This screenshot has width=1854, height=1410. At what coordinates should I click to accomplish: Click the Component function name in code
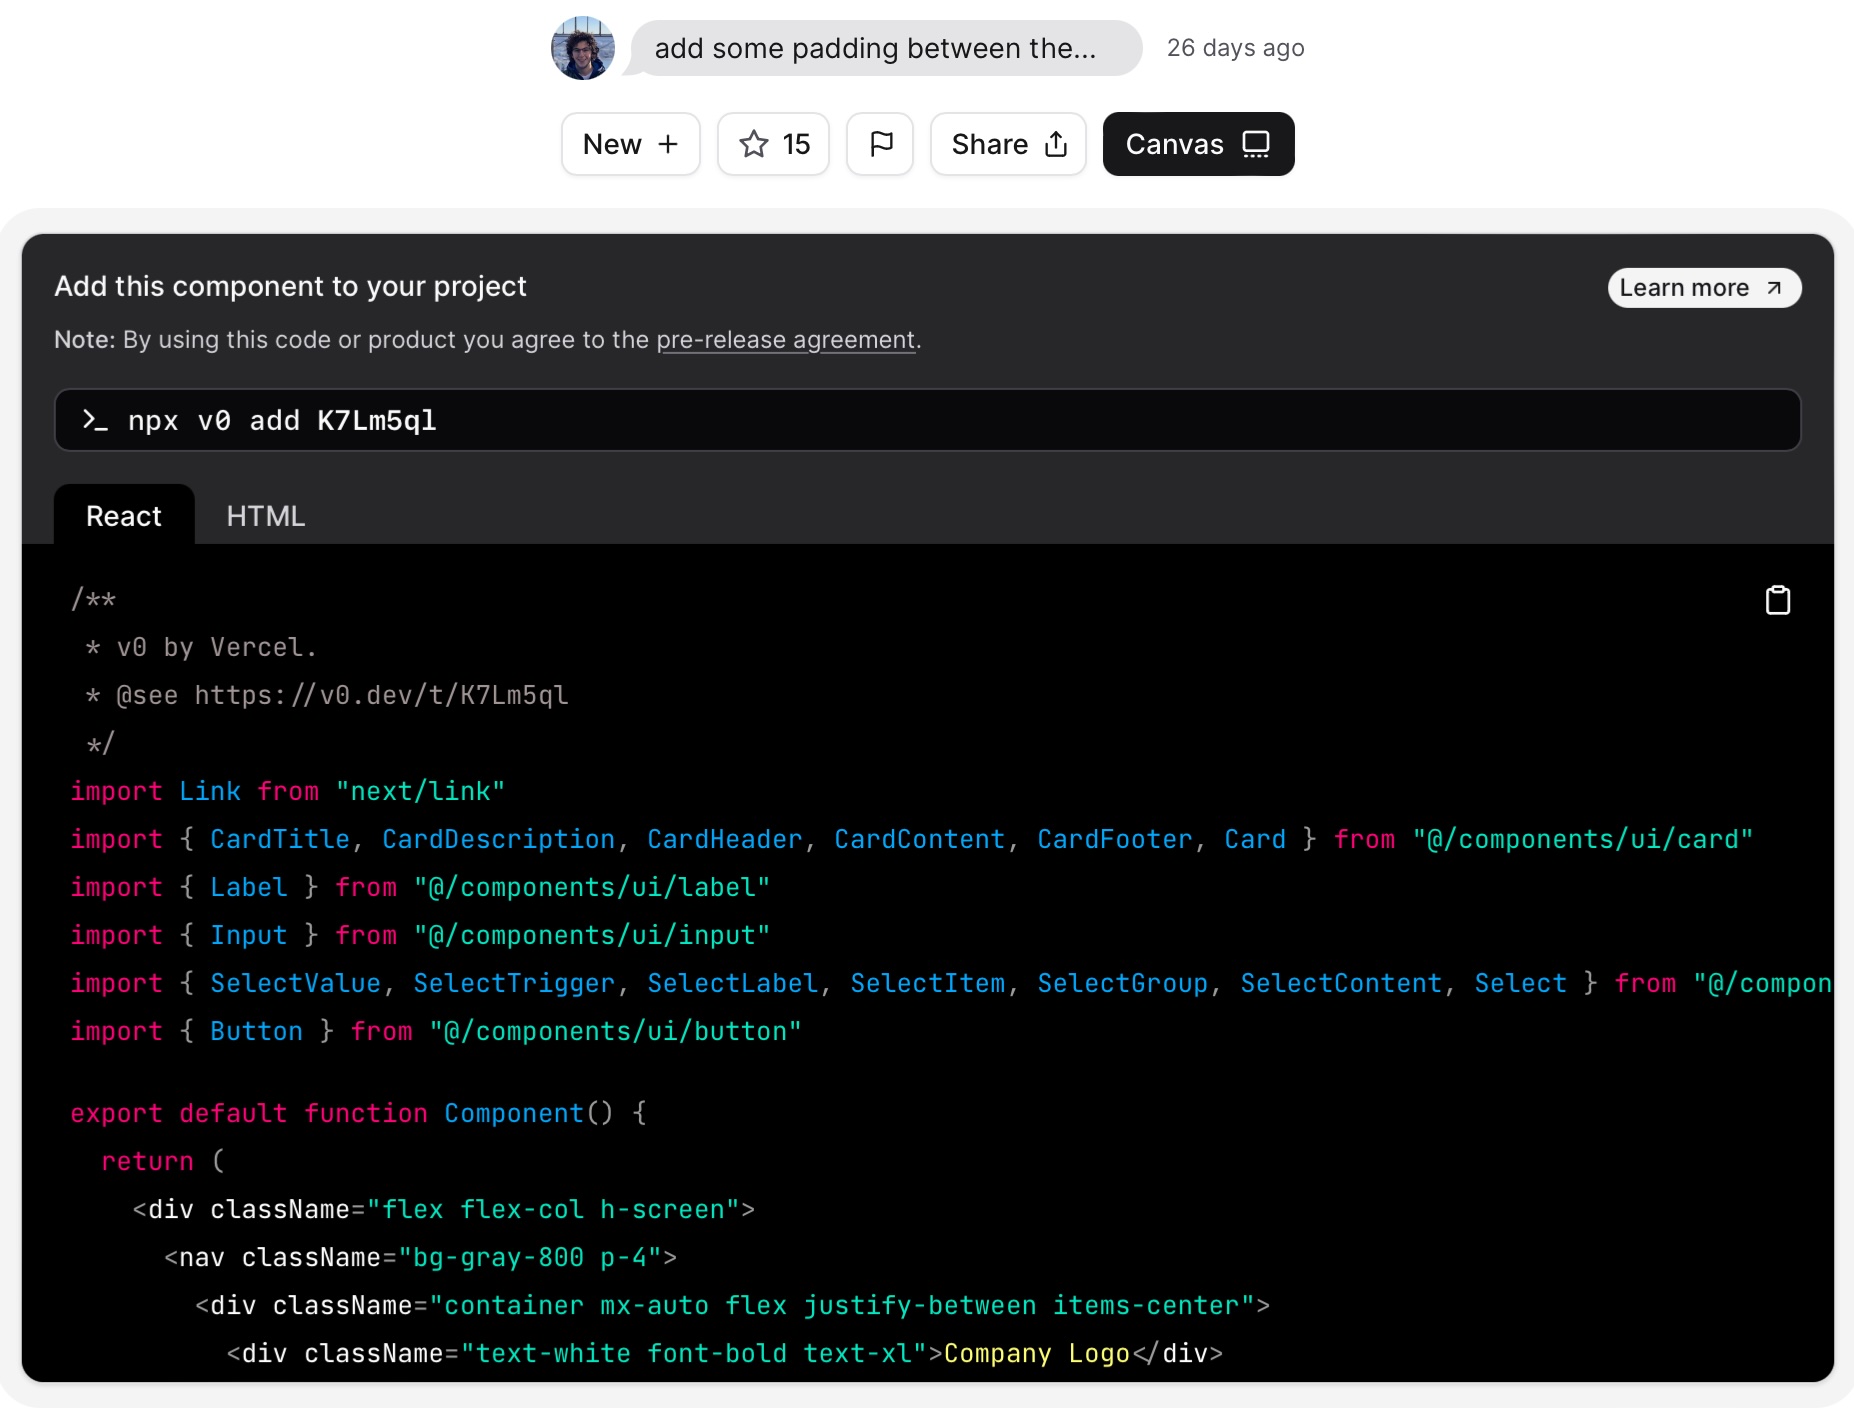[x=514, y=1113]
